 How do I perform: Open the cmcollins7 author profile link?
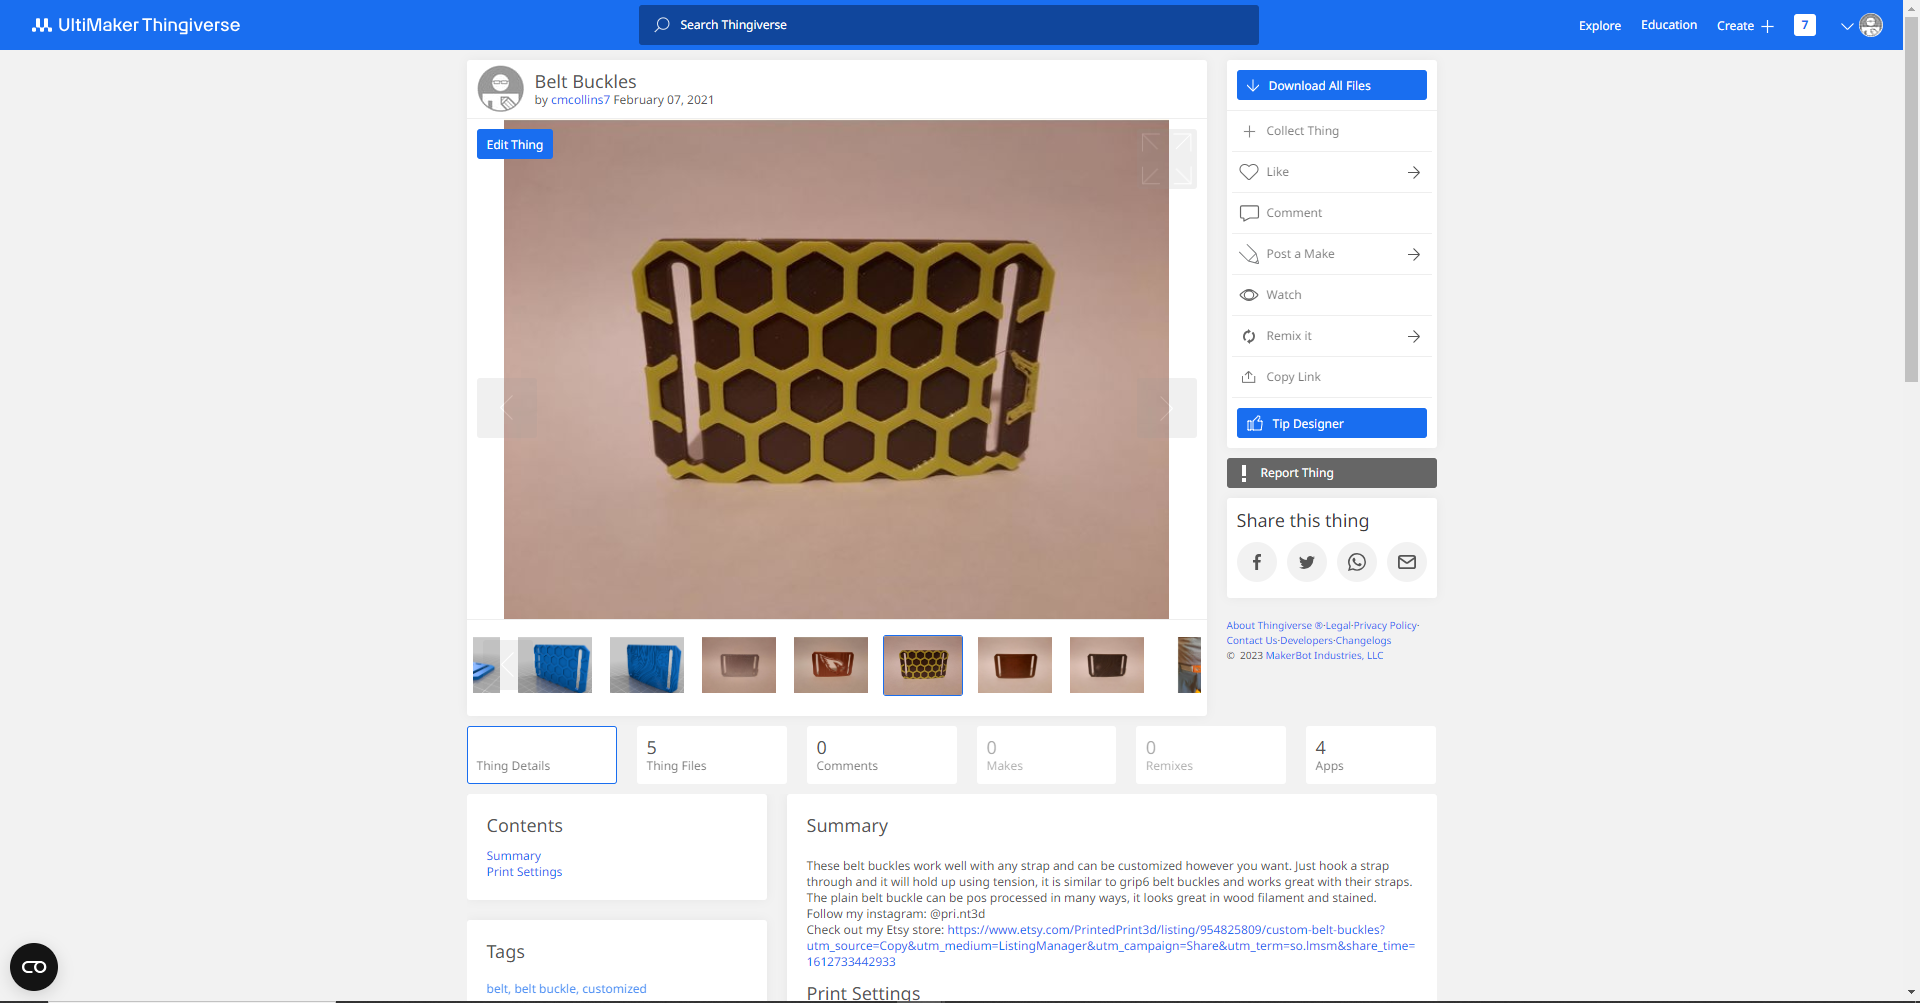pos(580,100)
